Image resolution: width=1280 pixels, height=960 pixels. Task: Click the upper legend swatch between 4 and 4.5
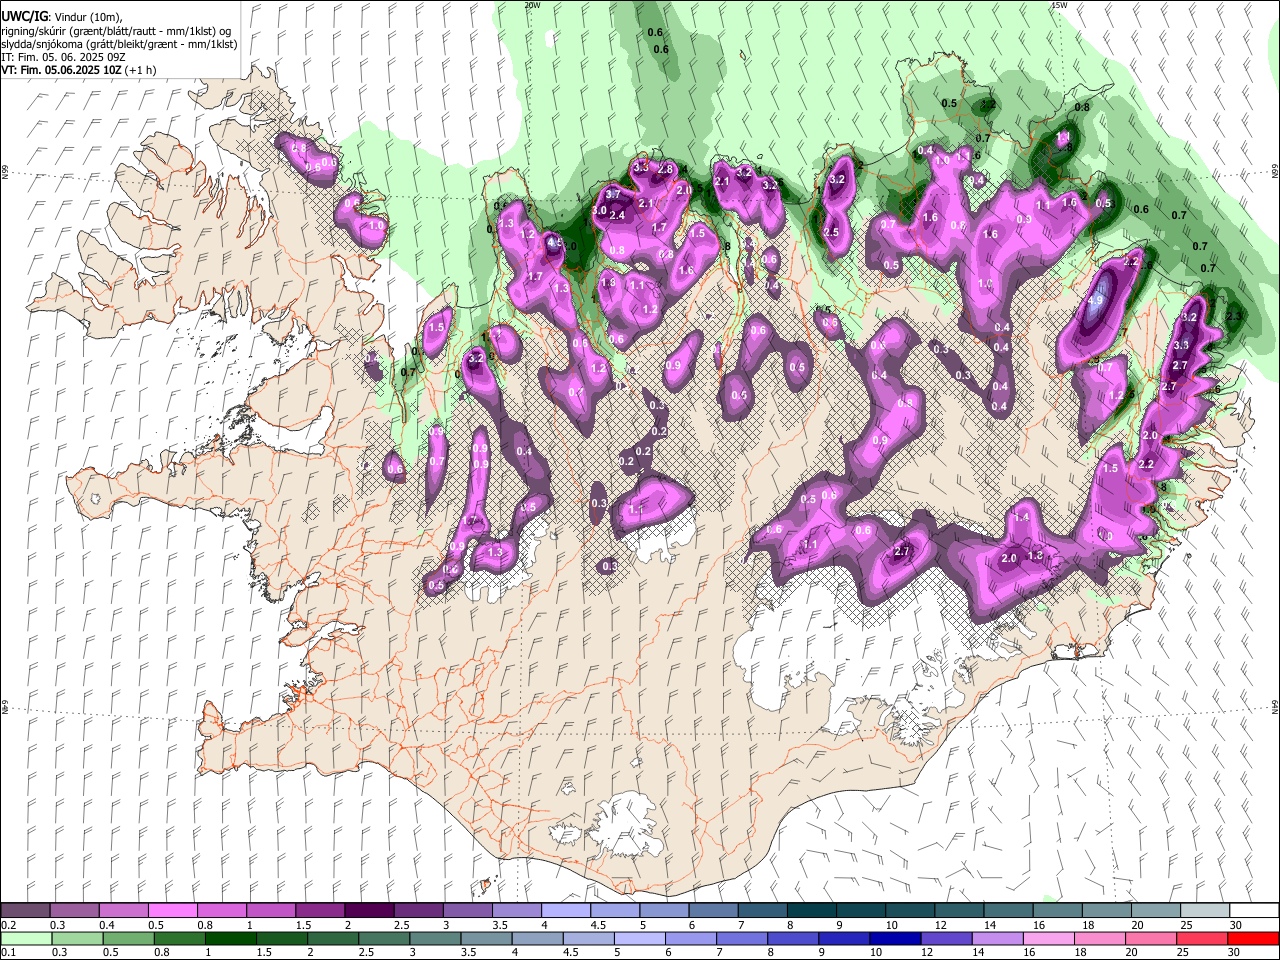(565, 911)
